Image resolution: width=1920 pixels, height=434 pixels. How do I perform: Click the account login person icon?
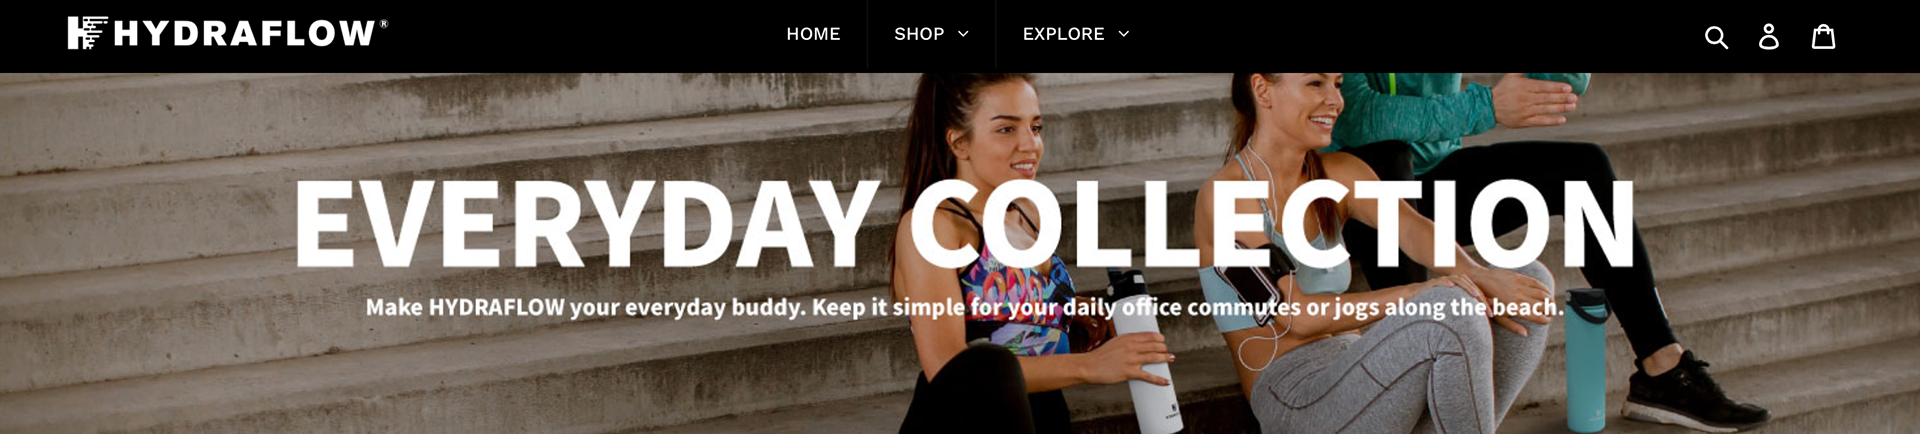[1769, 37]
